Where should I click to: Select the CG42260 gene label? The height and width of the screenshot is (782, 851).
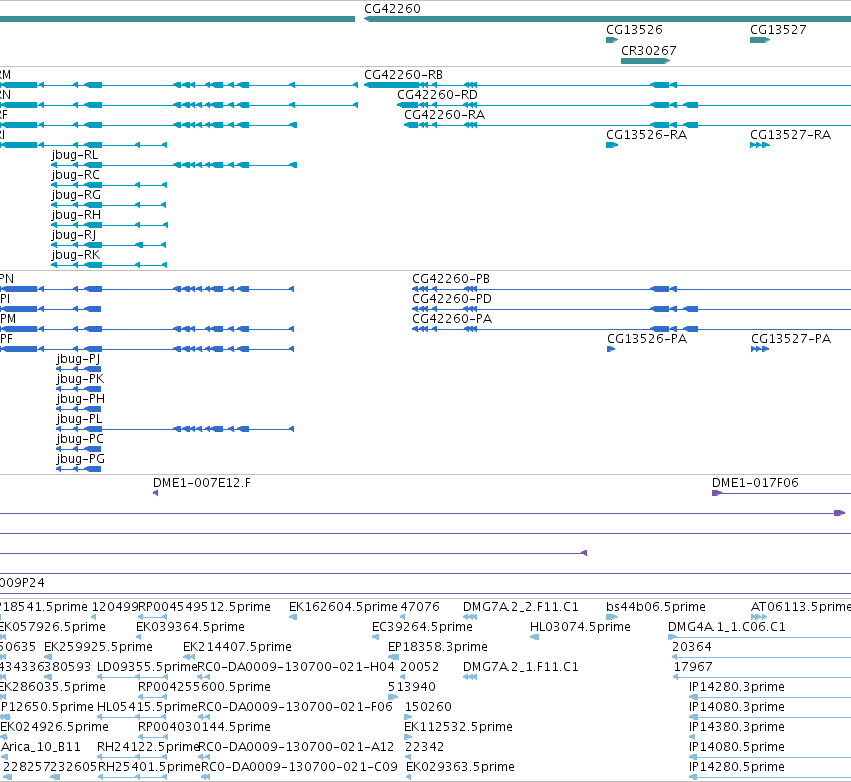[392, 9]
